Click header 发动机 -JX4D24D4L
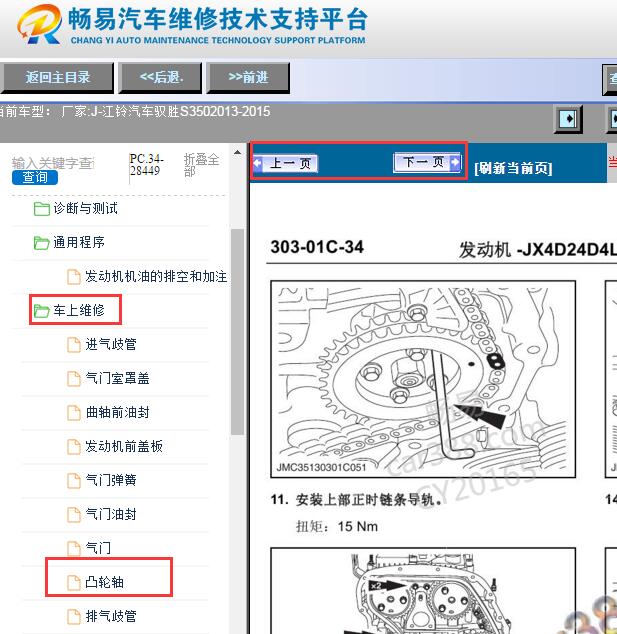Viewport: 617px width, 634px height. pos(538,249)
